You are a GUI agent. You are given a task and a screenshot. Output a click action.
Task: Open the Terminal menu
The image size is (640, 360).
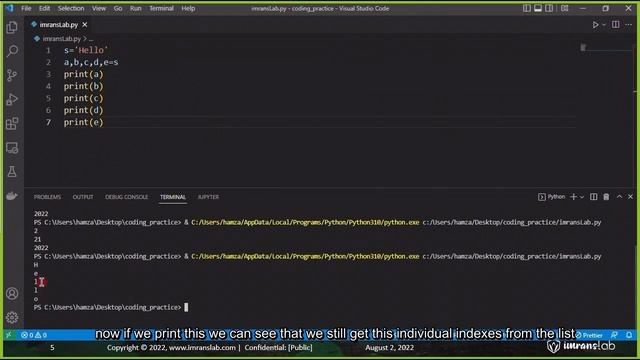click(161, 8)
